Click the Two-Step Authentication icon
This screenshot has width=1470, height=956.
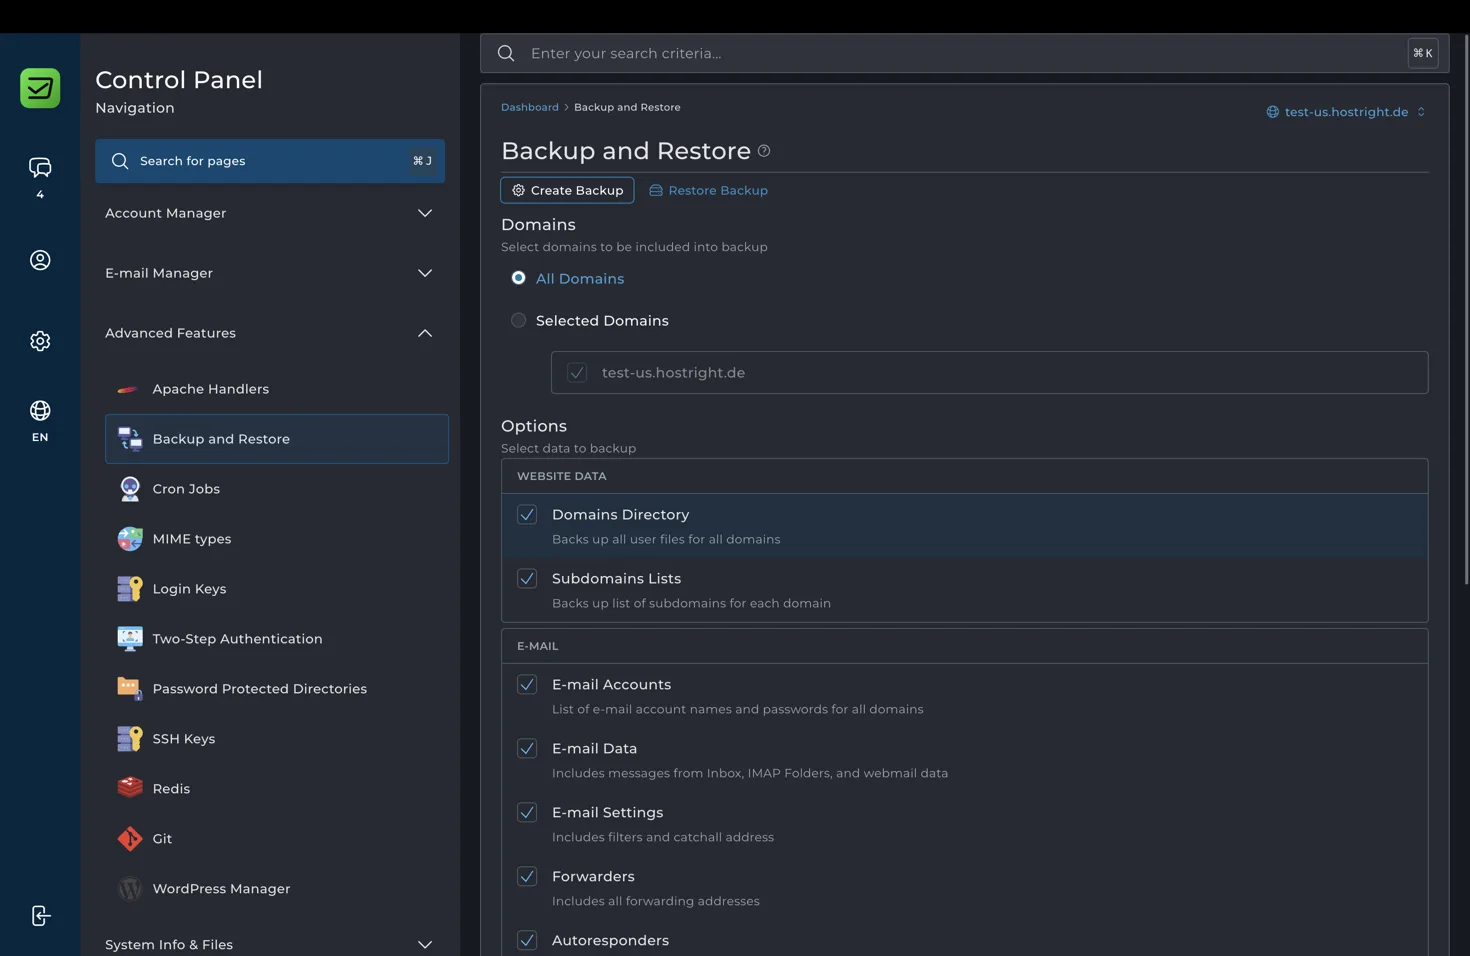[130, 639]
